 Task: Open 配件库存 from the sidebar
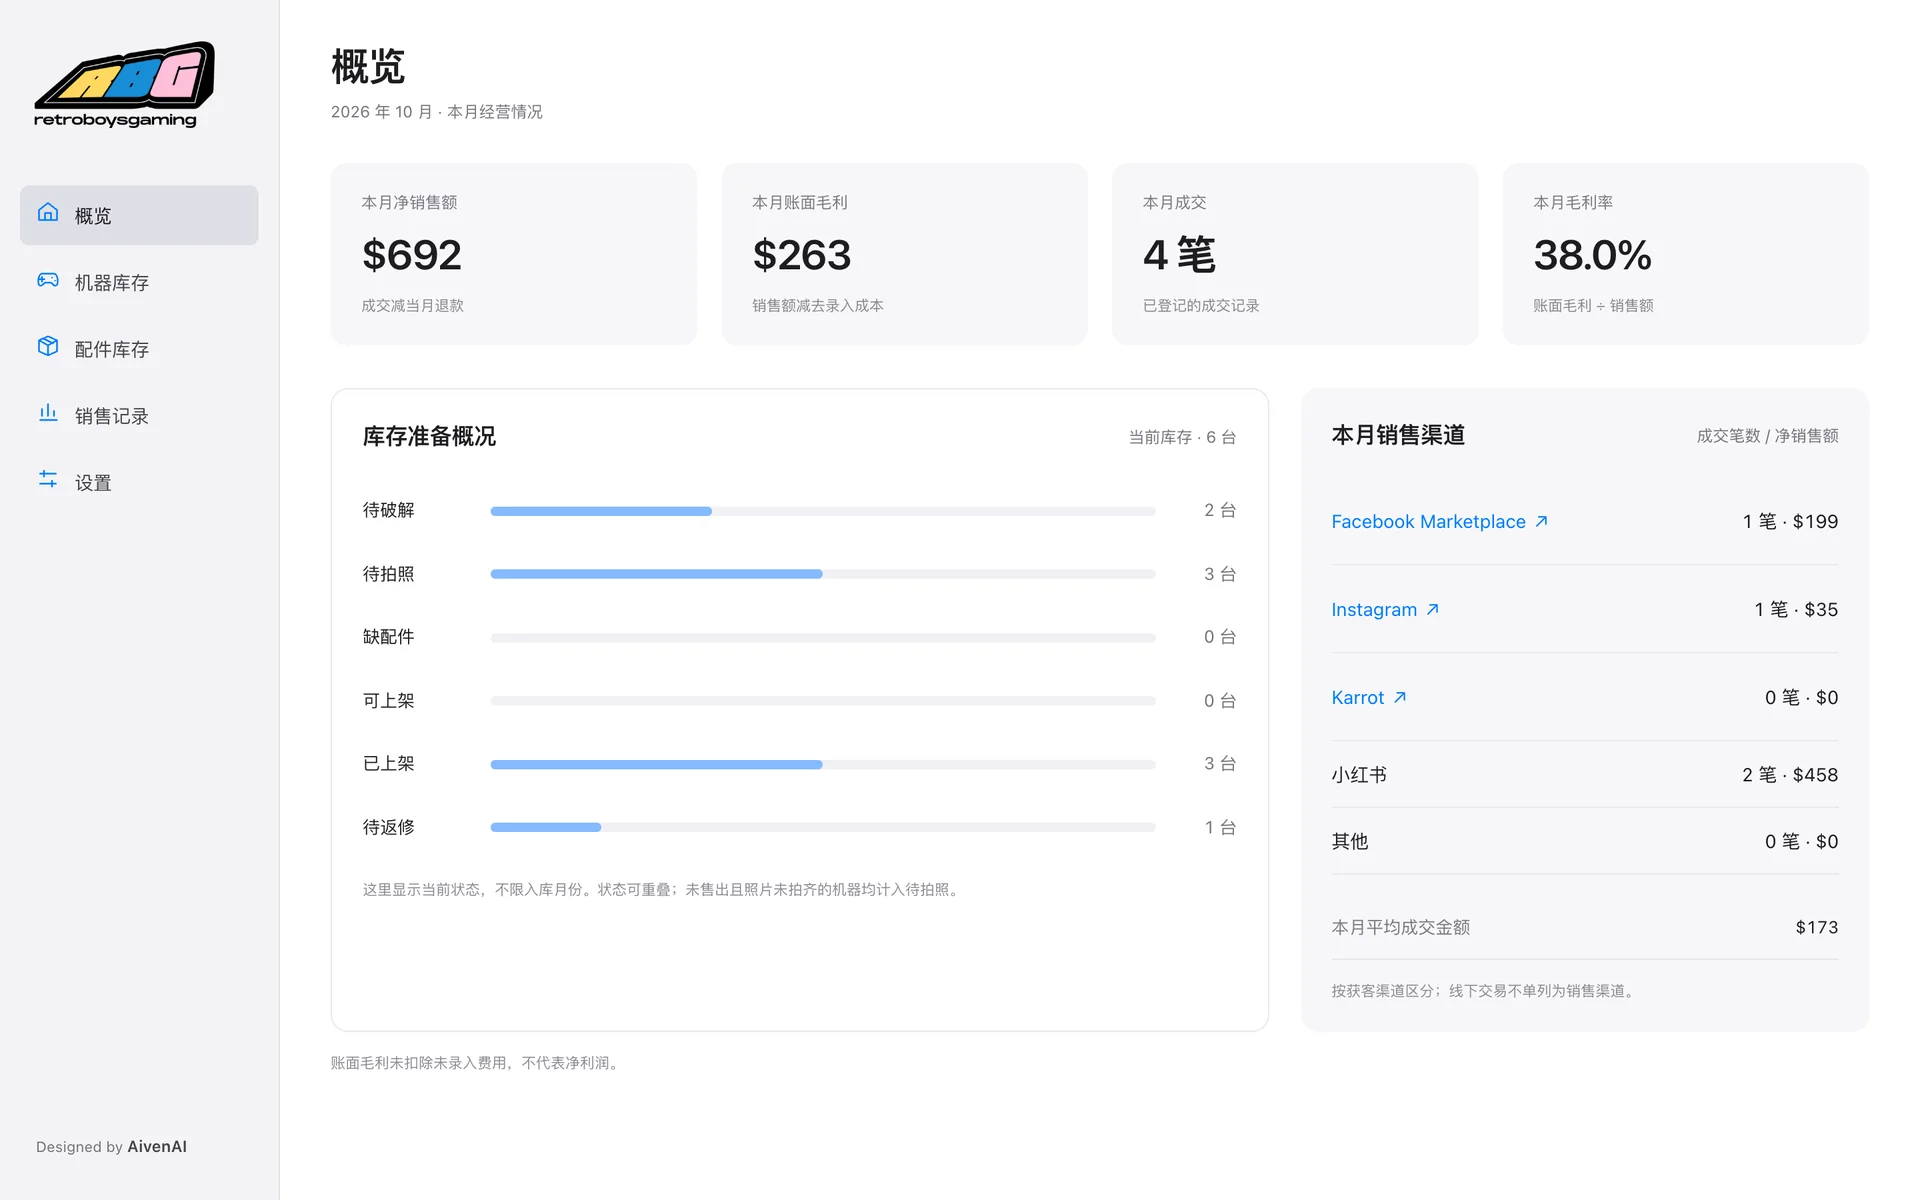point(139,349)
